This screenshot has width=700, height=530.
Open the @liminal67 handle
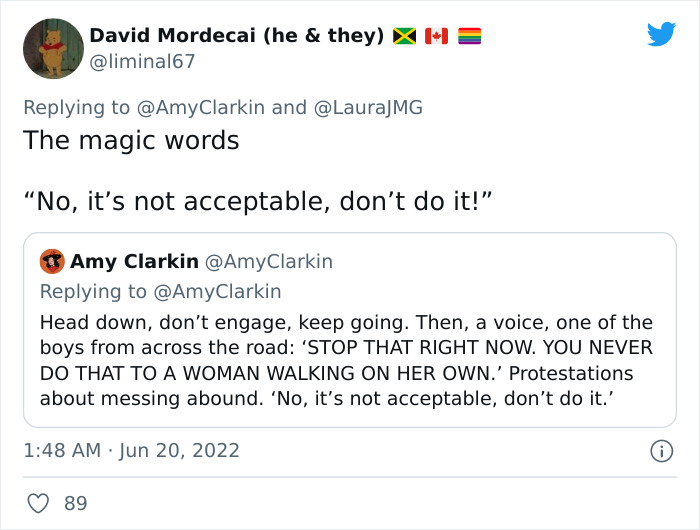pos(142,62)
